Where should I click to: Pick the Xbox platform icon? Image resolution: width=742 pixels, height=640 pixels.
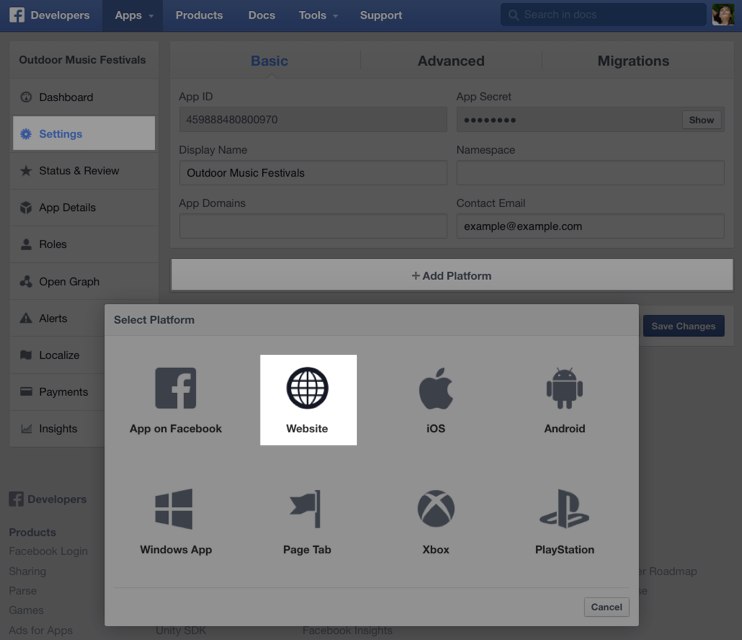pyautogui.click(x=436, y=508)
